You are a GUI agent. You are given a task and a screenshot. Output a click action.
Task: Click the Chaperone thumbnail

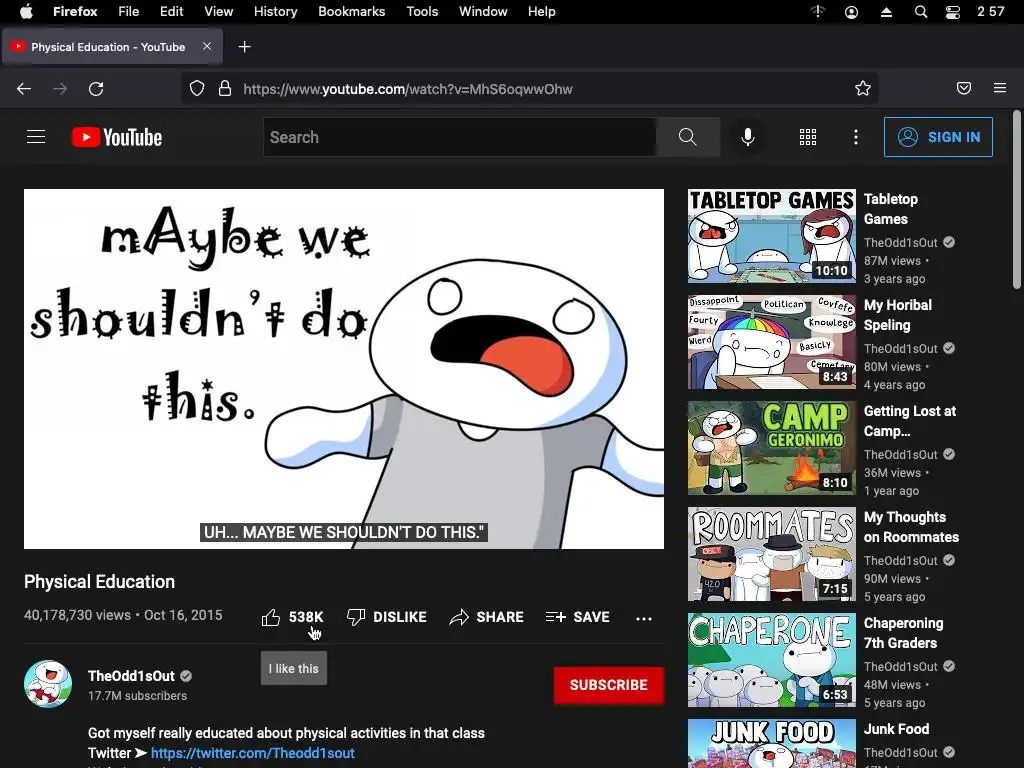pos(771,660)
